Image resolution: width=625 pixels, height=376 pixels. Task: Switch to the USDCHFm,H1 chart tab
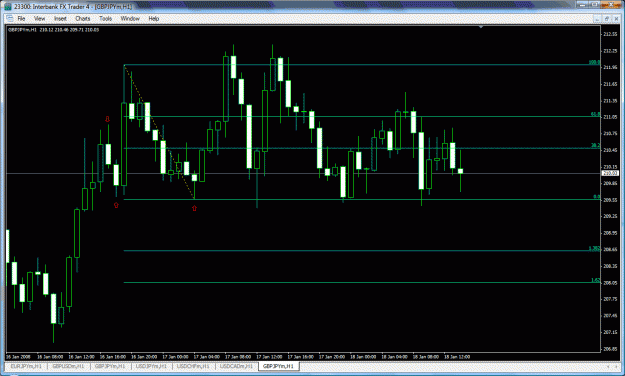pos(194,366)
